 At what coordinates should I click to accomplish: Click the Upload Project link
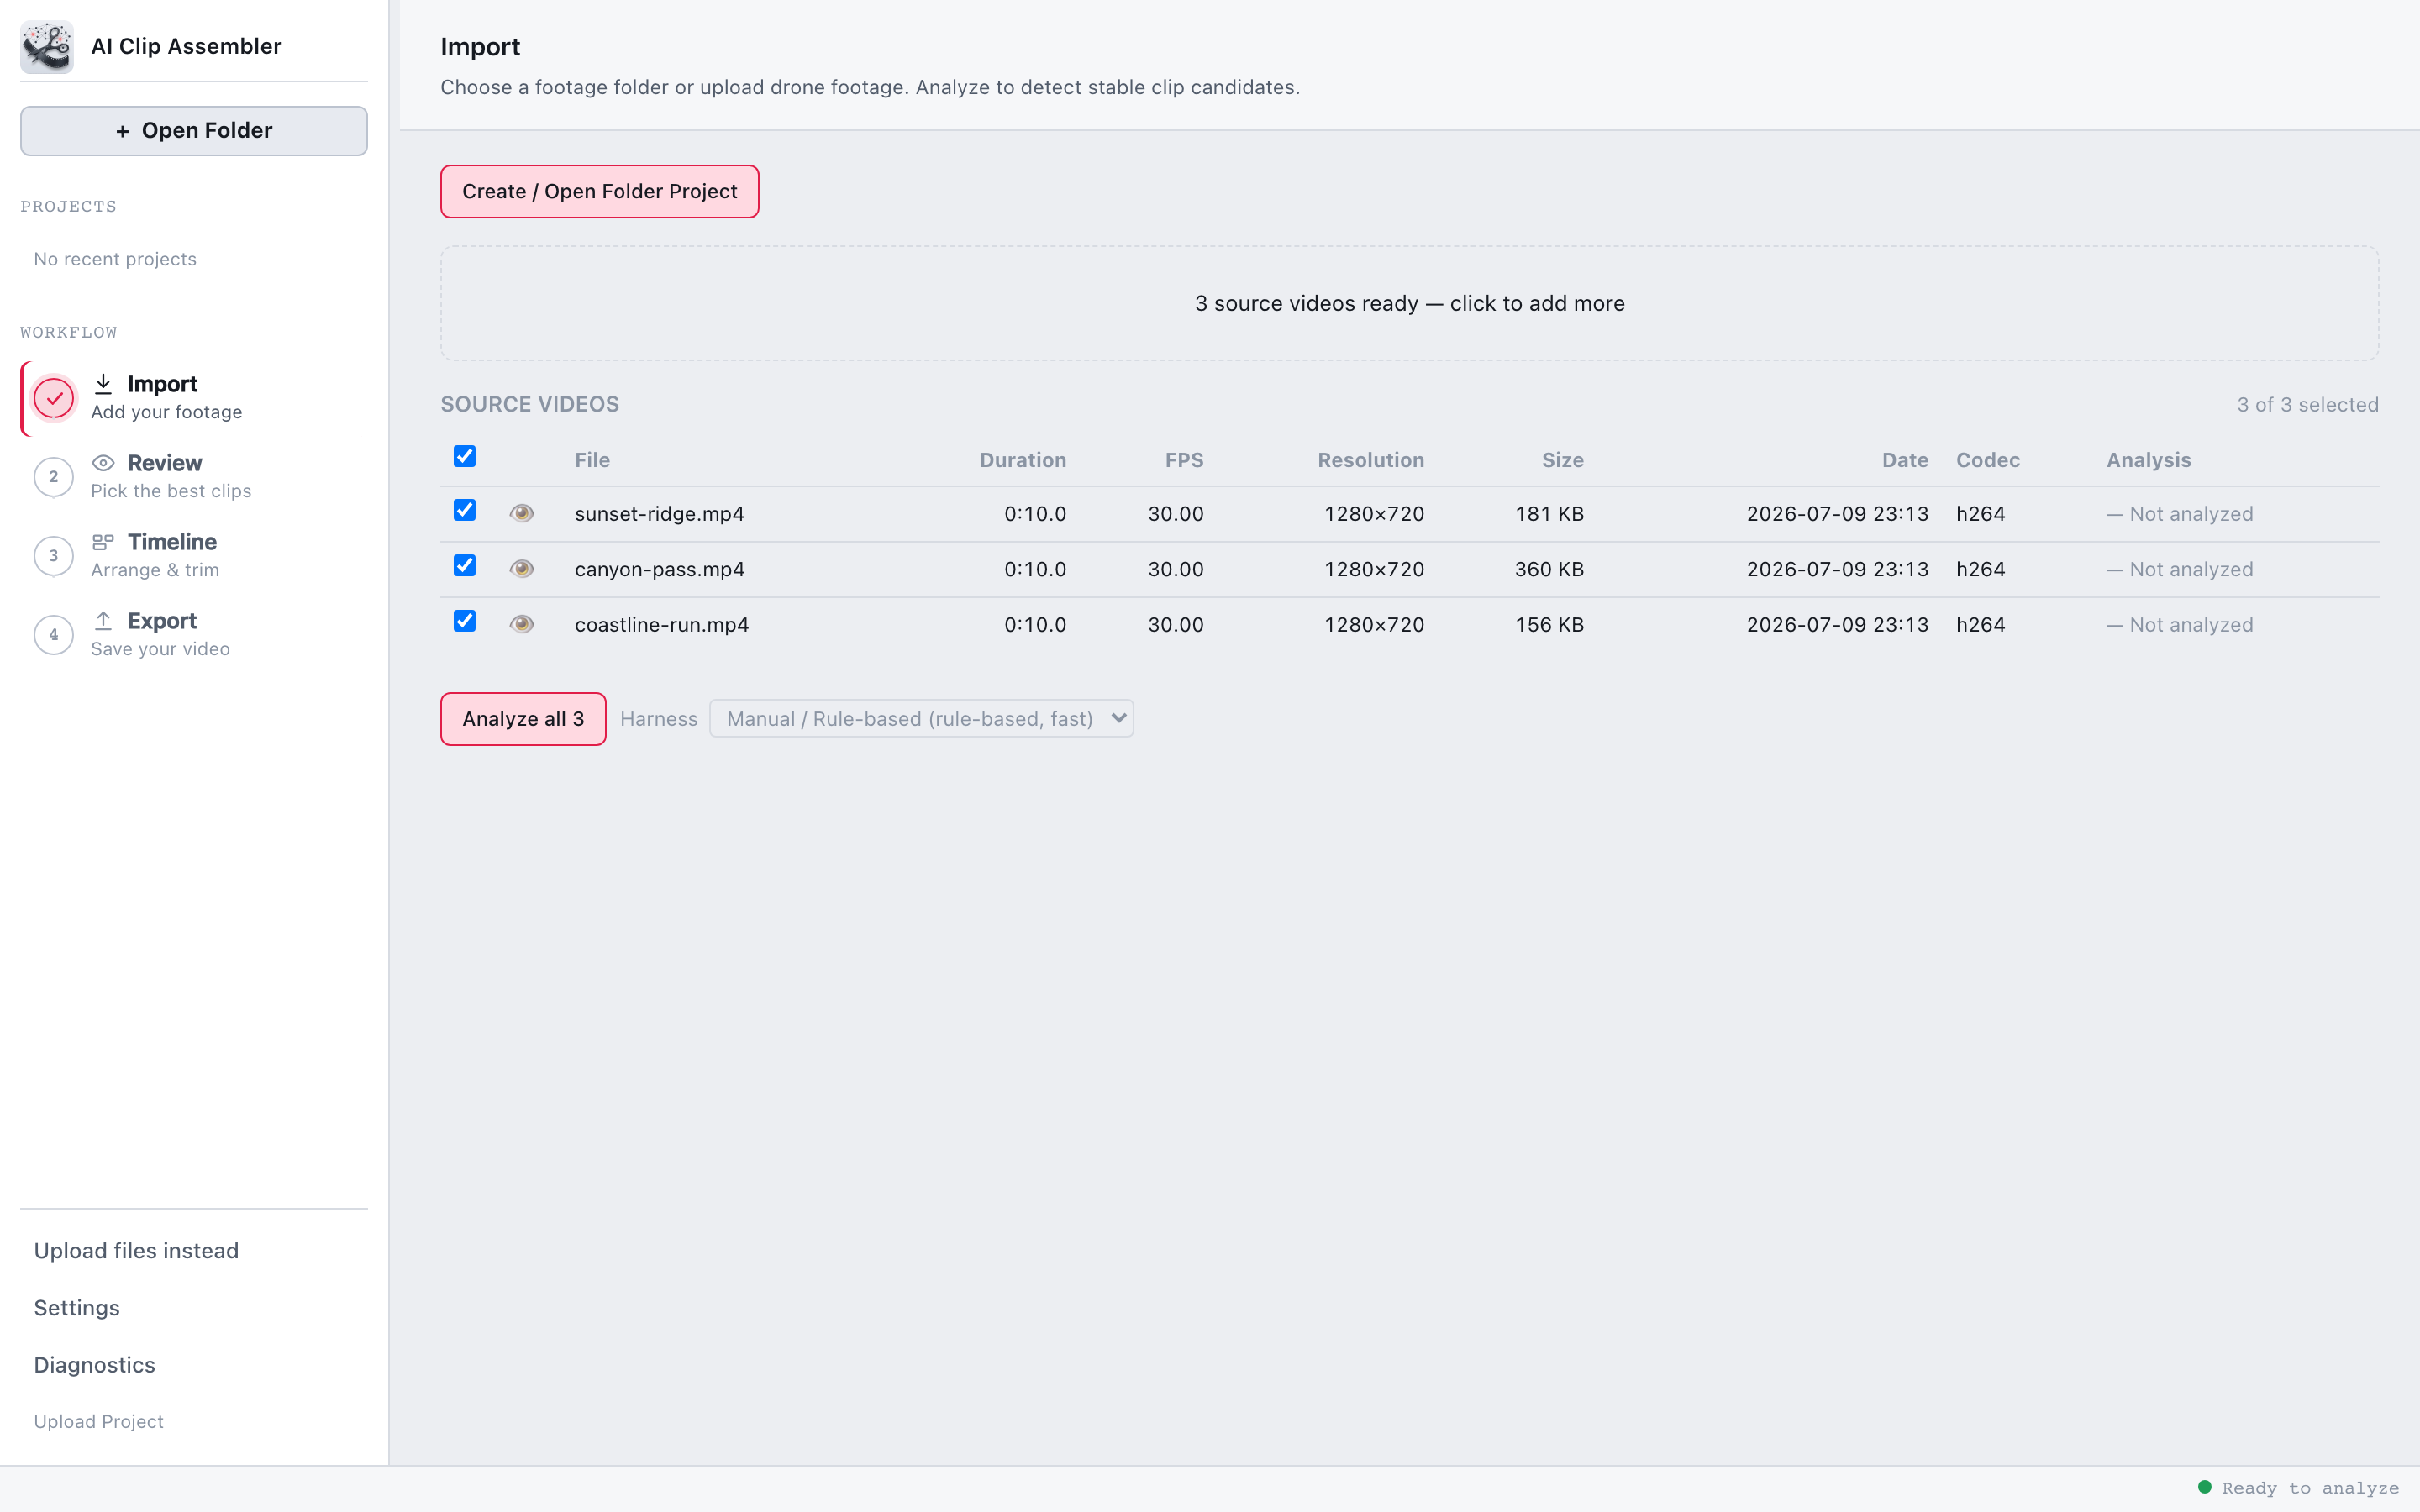99,1421
